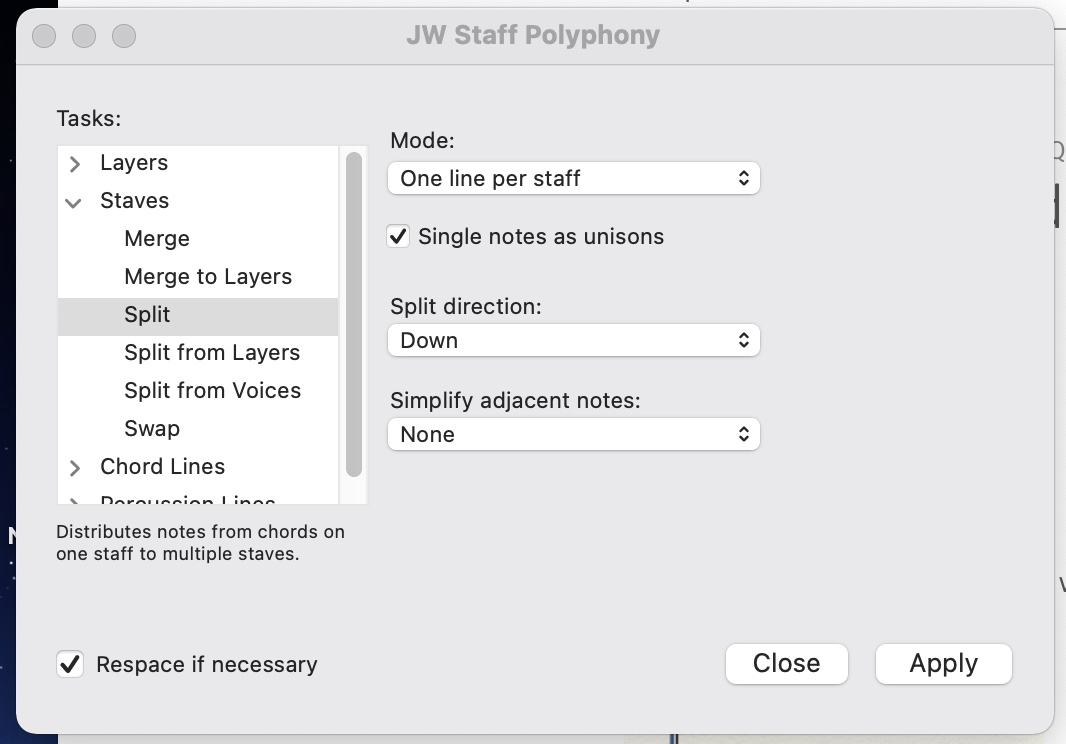This screenshot has height=744, width=1066.
Task: Select the Merge task
Action: coord(157,239)
